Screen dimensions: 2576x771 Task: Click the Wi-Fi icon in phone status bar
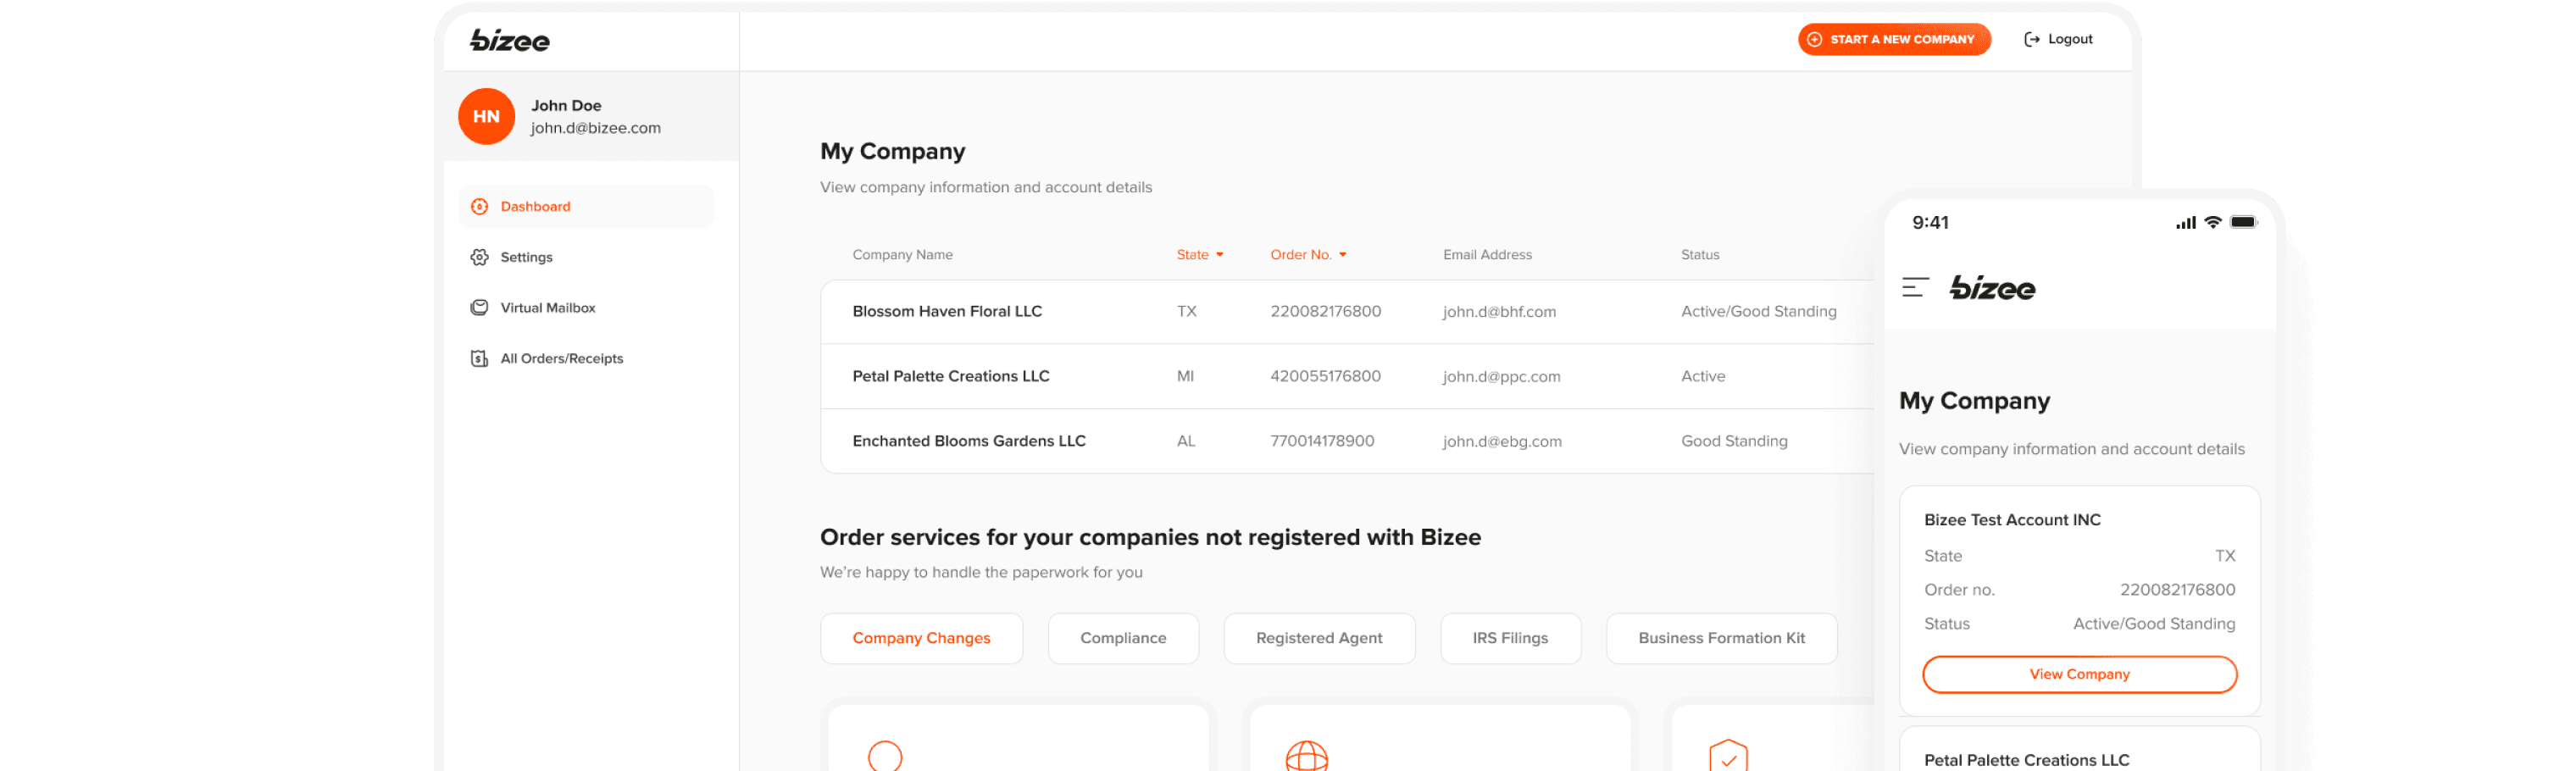[2213, 223]
